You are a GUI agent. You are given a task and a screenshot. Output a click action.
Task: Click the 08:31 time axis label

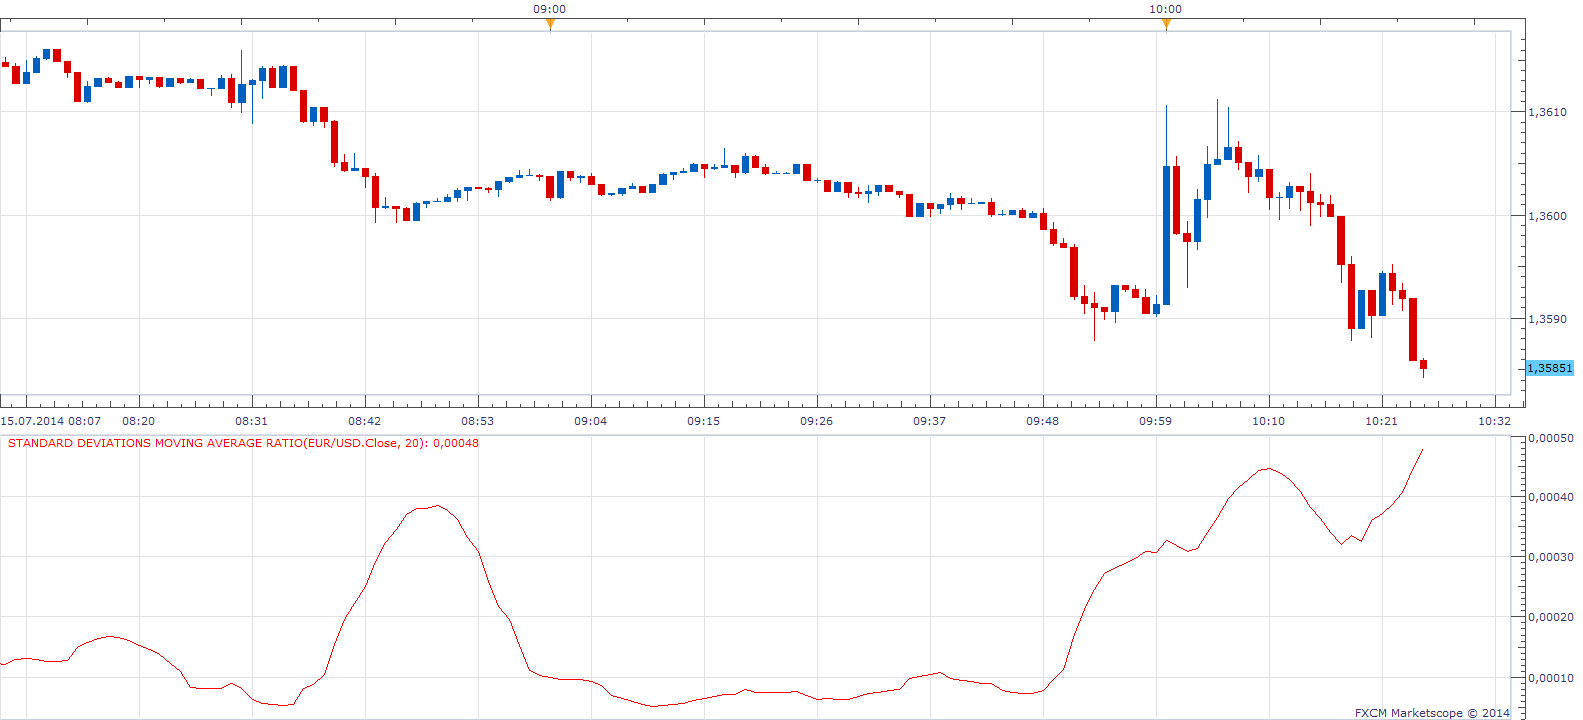(x=252, y=421)
